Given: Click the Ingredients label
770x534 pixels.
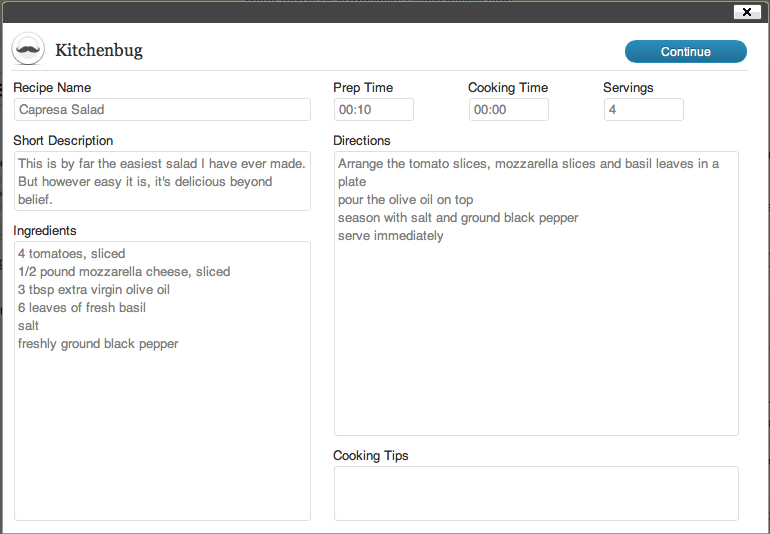Looking at the screenshot, I should (45, 230).
